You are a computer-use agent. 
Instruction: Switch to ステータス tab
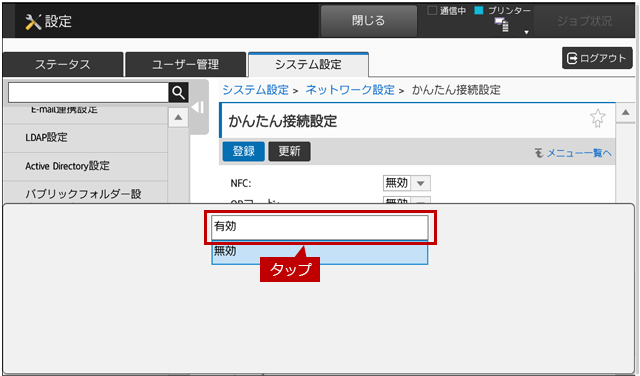[x=62, y=65]
